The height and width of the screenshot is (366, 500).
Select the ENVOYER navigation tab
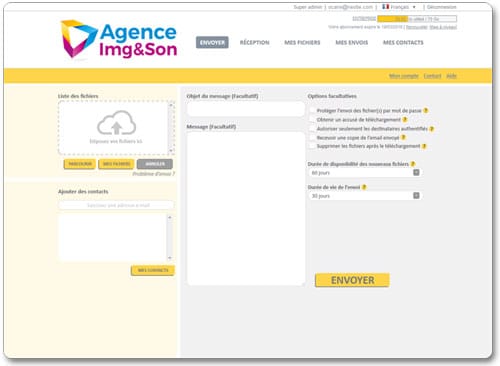point(212,42)
